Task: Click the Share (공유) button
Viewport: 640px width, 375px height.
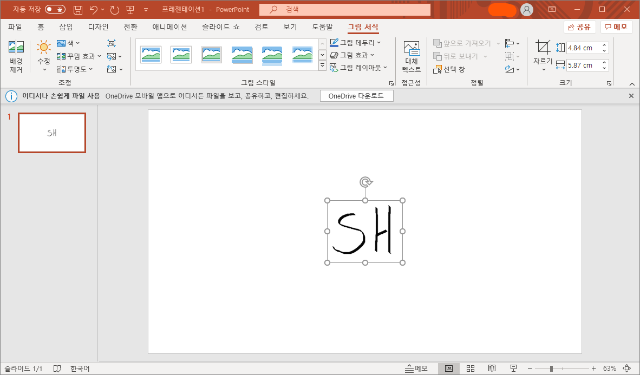Action: pos(579,27)
